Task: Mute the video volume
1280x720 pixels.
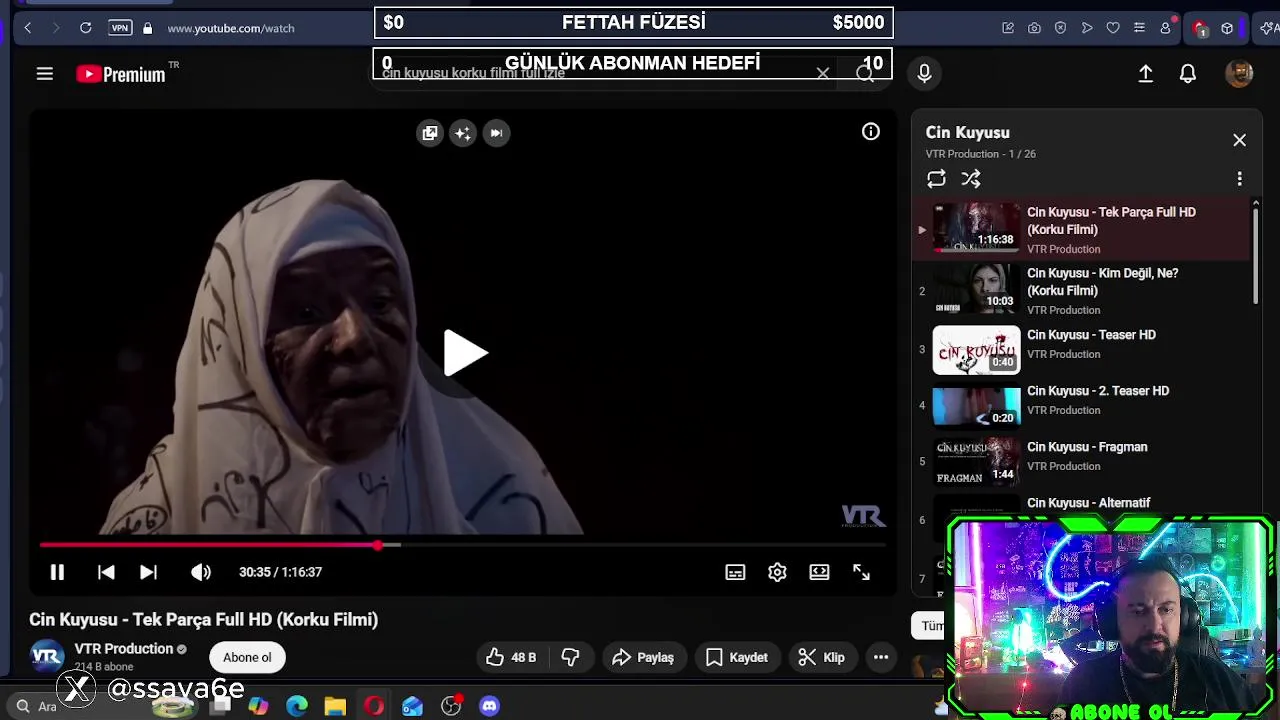Action: [x=201, y=572]
